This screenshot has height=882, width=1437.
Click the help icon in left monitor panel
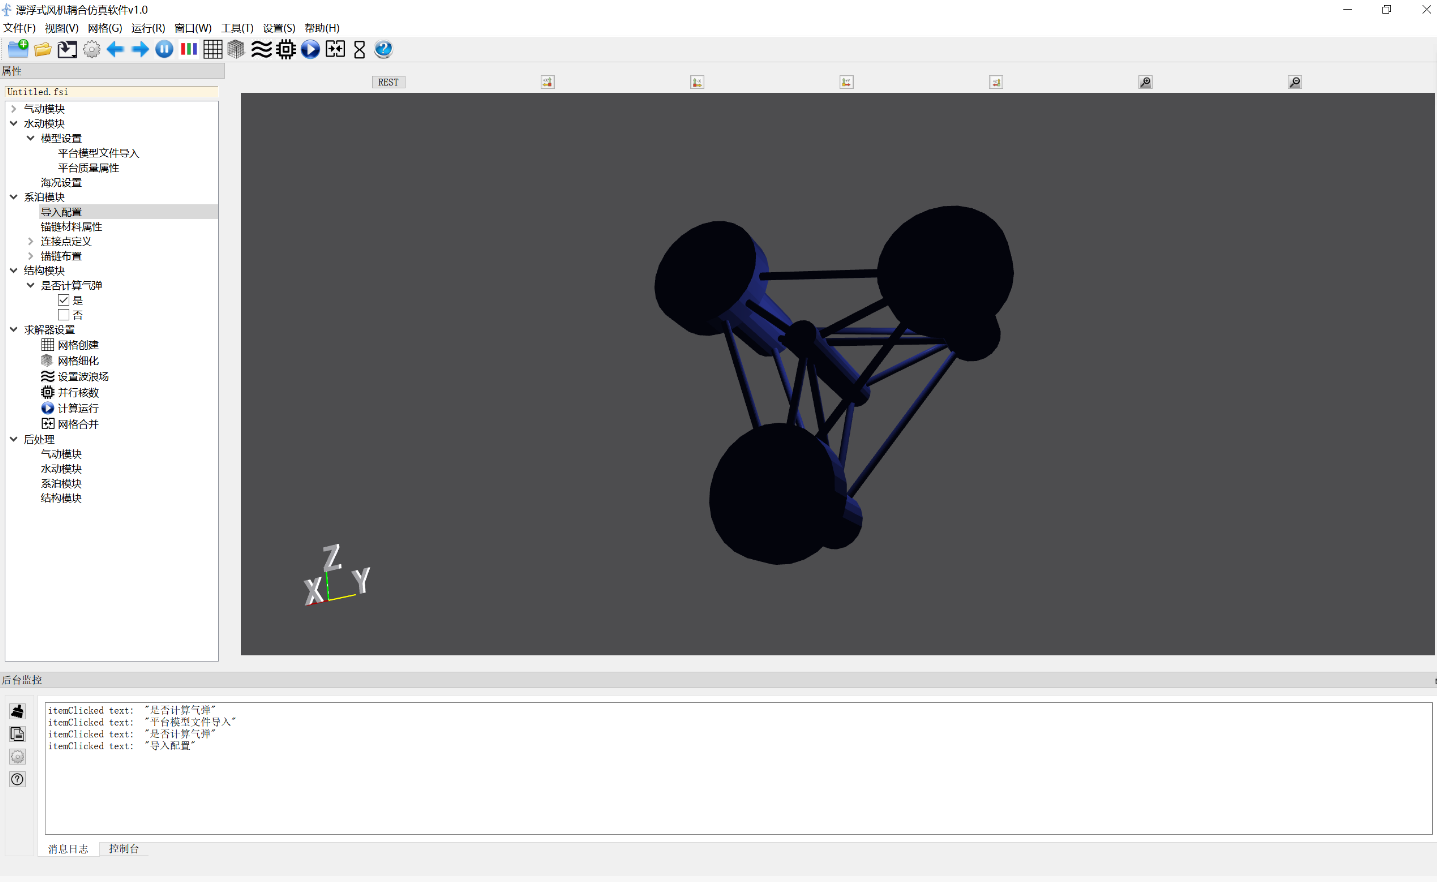click(x=17, y=779)
